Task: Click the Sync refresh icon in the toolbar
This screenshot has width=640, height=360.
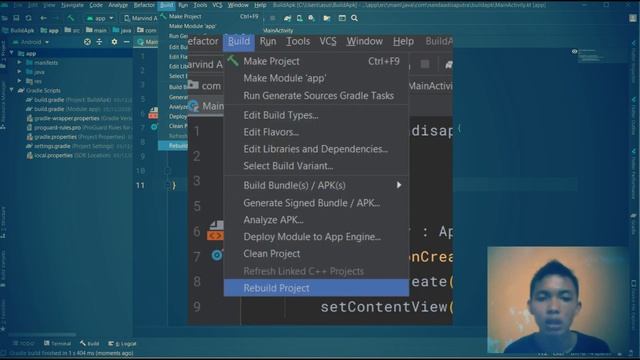Action: coord(28,18)
